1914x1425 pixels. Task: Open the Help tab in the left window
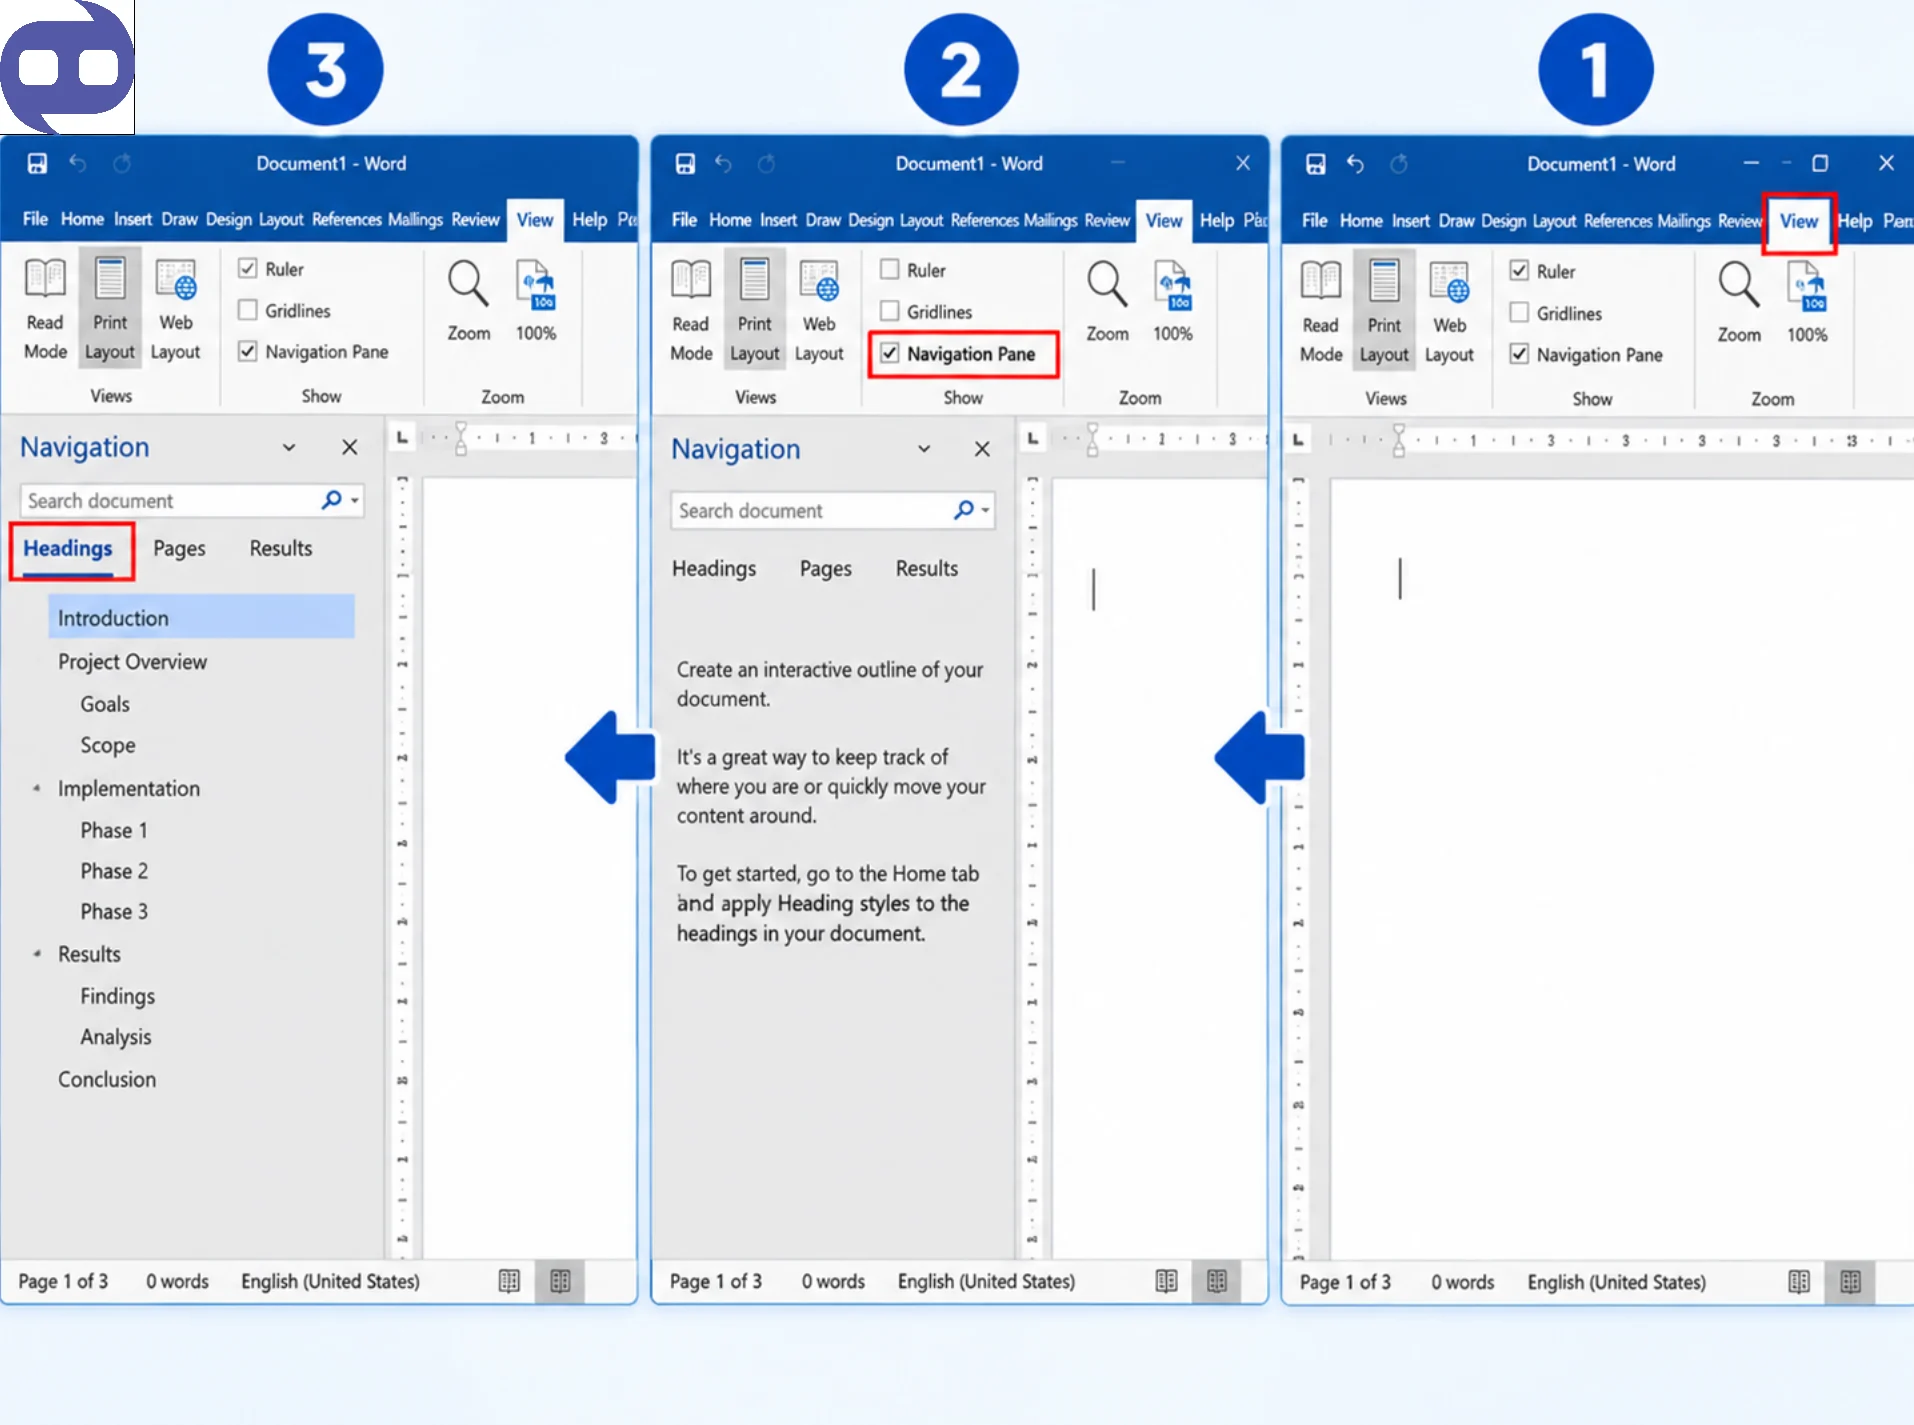click(589, 219)
